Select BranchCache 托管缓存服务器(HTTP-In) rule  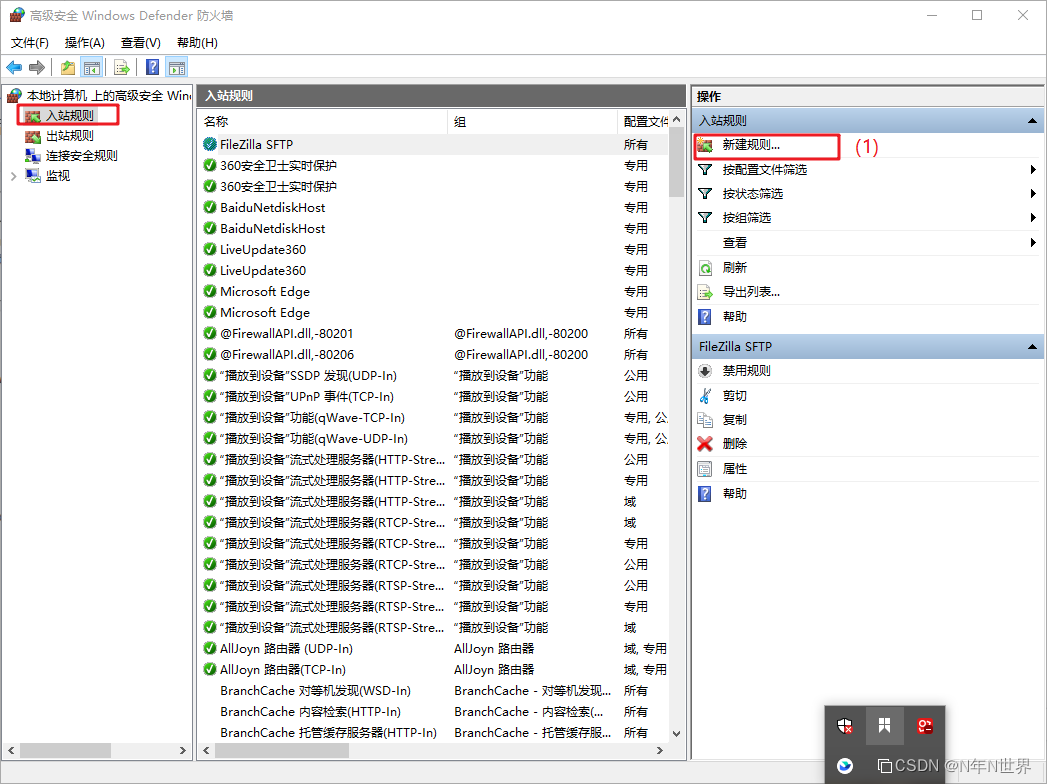434,733
